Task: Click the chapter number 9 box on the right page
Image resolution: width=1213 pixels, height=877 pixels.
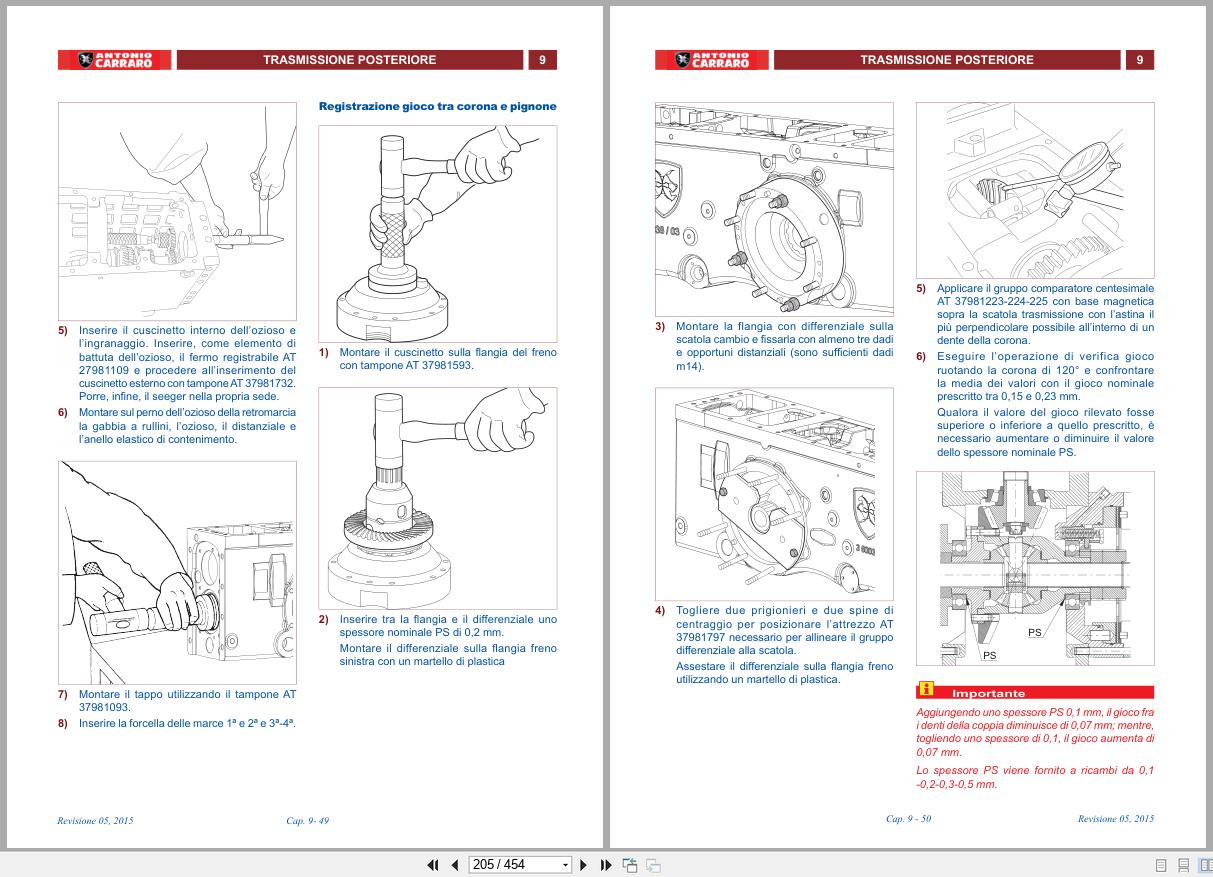Action: point(1139,60)
